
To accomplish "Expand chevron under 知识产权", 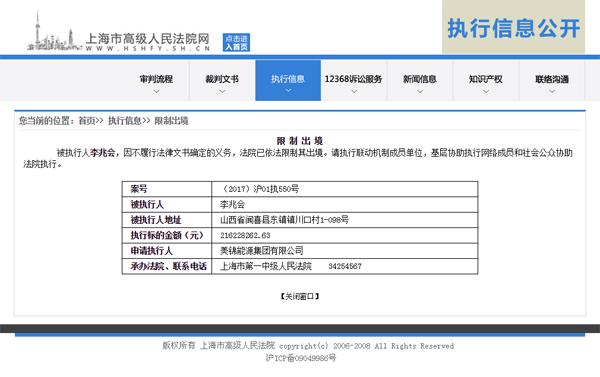I will tap(486, 91).
